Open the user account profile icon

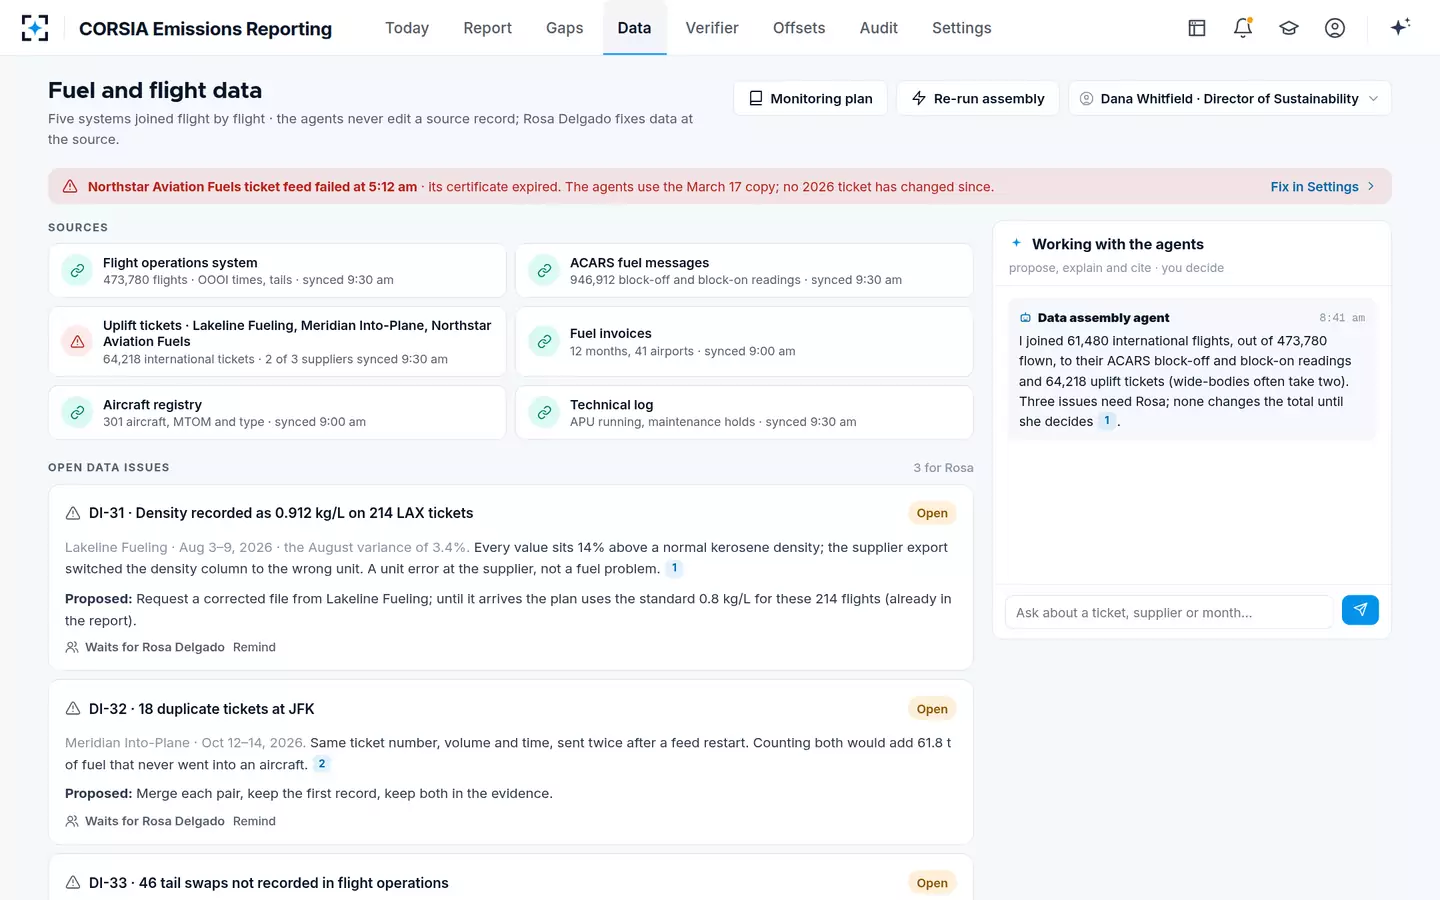(x=1335, y=28)
